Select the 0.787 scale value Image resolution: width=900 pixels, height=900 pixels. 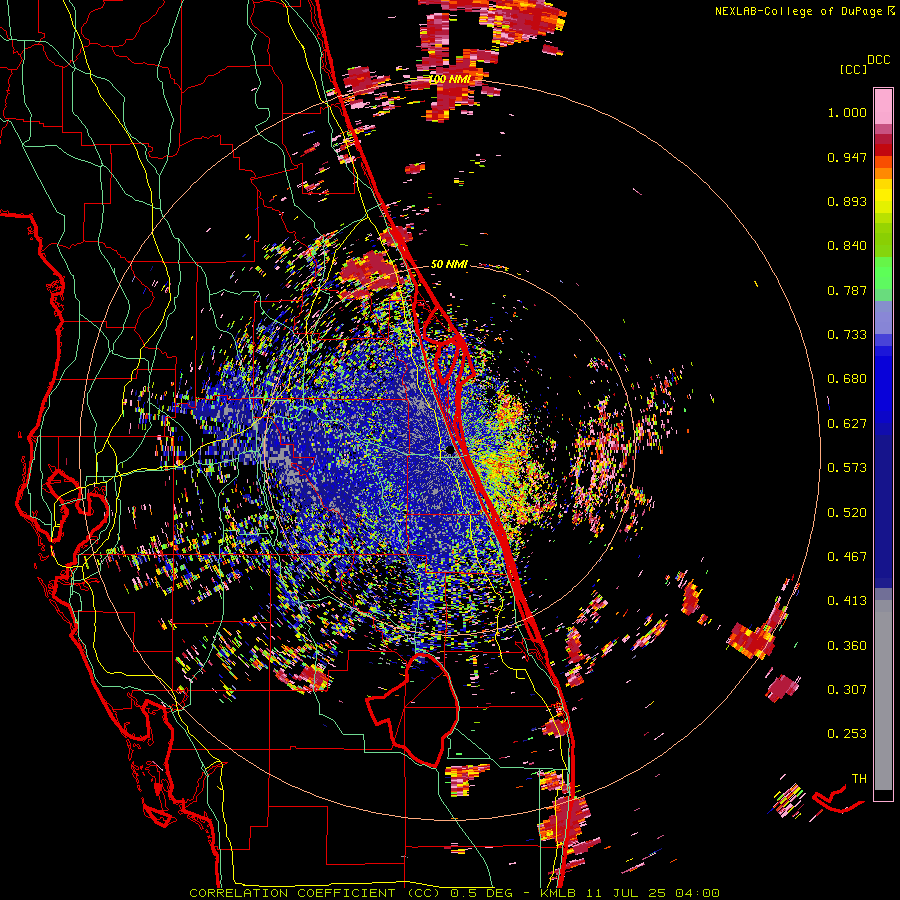coord(847,290)
